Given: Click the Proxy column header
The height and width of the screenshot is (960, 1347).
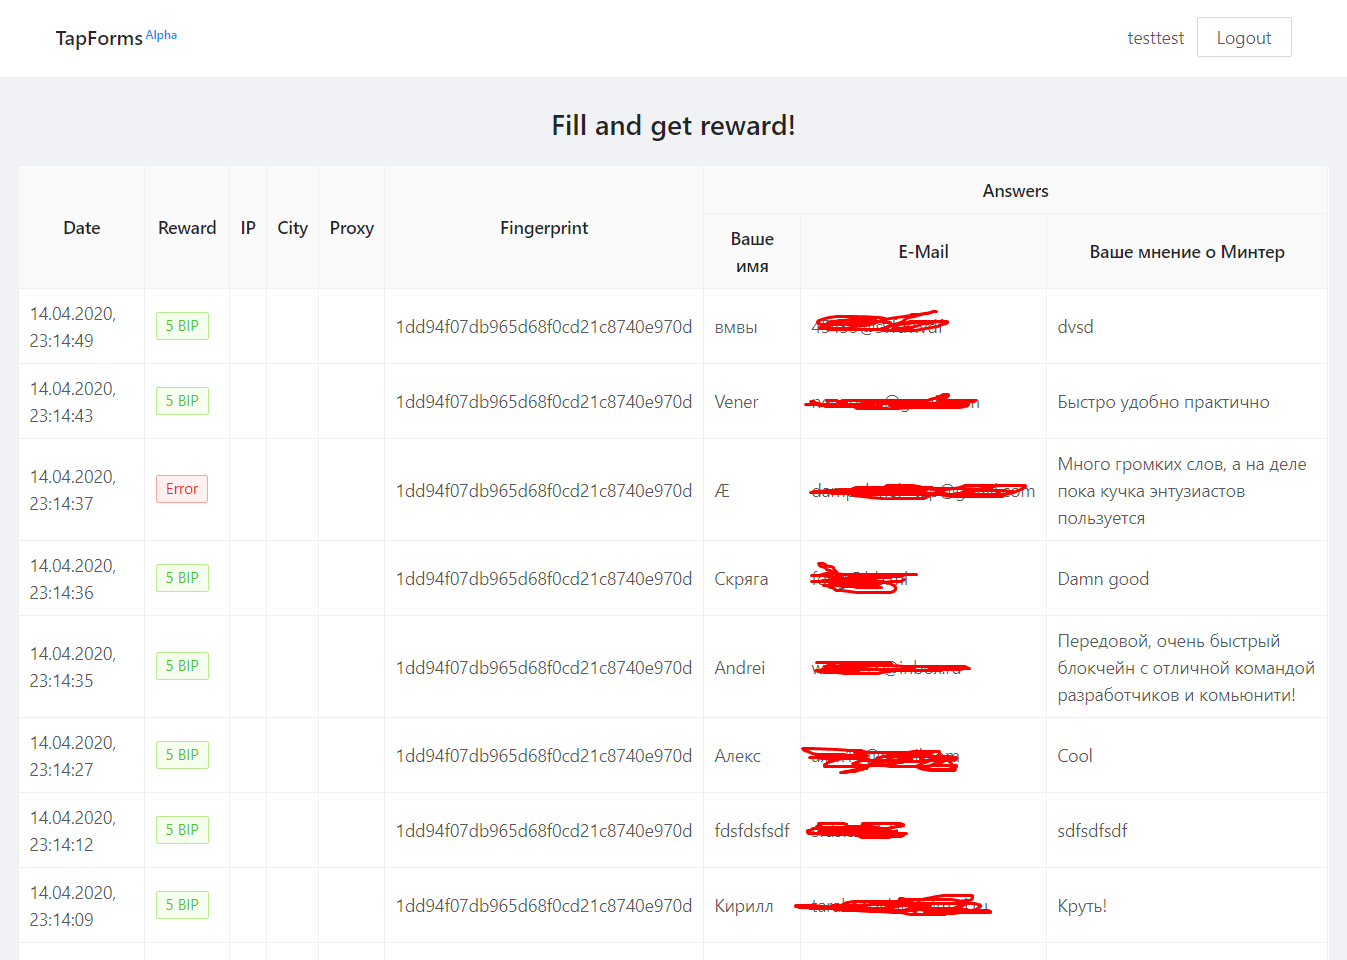Looking at the screenshot, I should click(x=352, y=228).
